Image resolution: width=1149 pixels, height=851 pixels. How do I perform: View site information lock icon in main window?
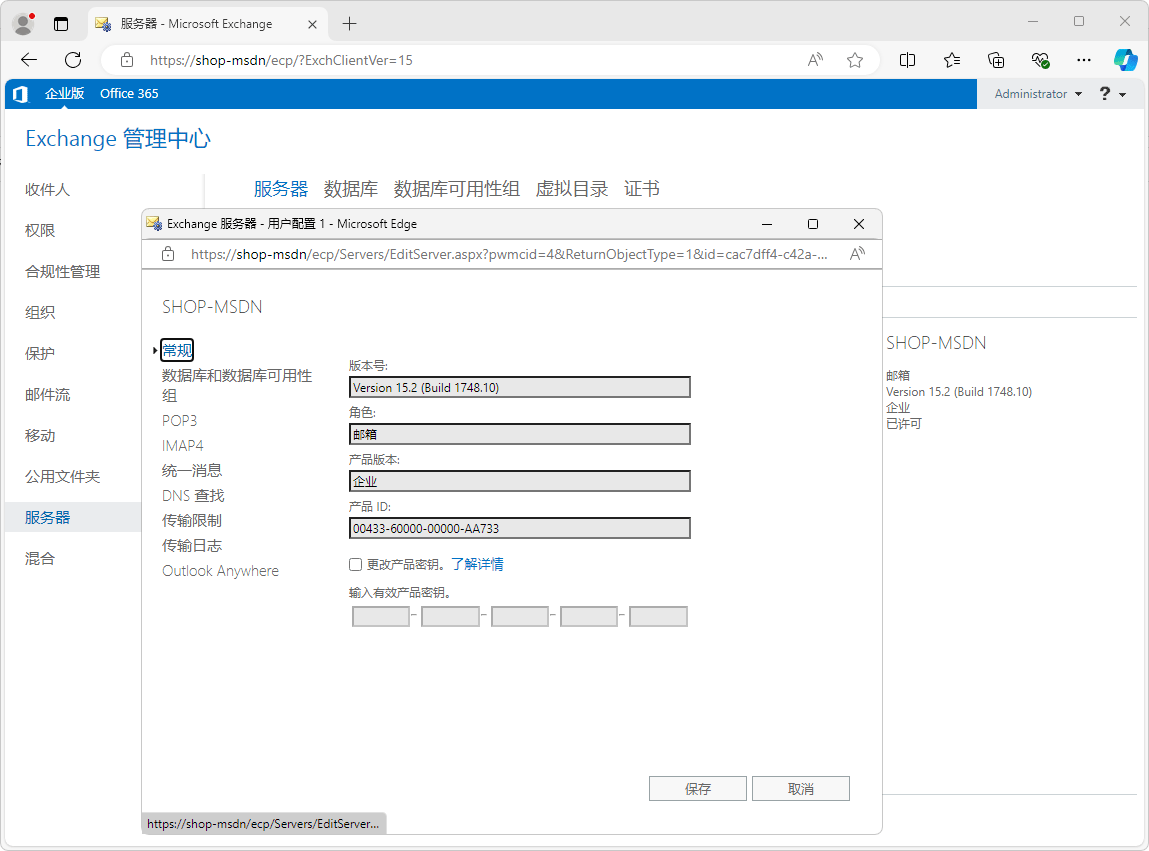click(127, 60)
